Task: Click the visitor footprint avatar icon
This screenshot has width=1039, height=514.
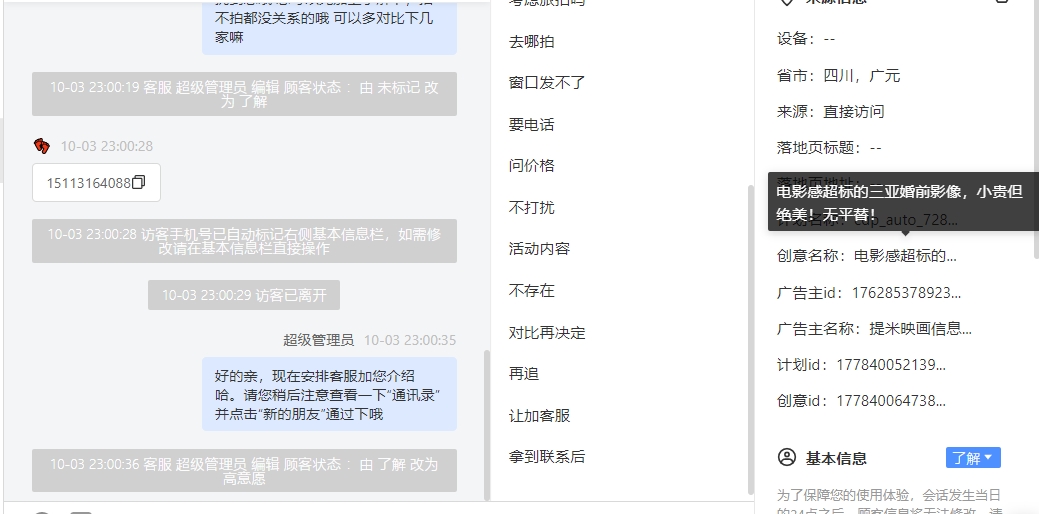Action: (42, 146)
